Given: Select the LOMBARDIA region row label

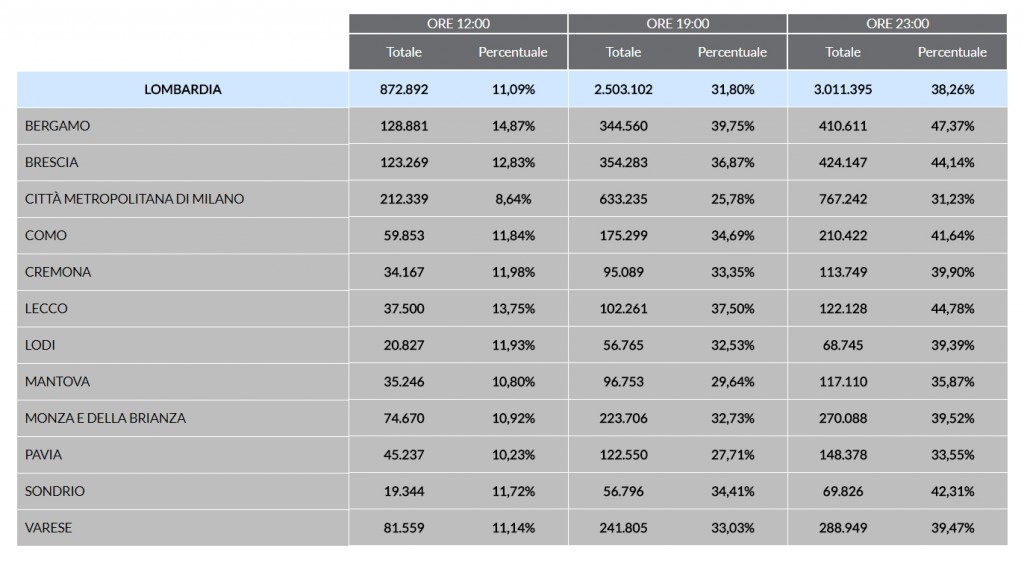Looking at the screenshot, I should [x=183, y=89].
